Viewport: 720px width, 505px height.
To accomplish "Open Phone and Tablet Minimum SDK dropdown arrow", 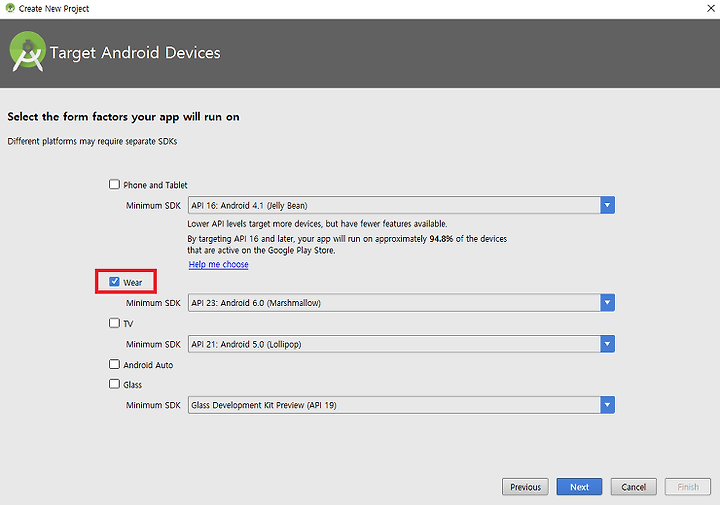I will (x=607, y=205).
